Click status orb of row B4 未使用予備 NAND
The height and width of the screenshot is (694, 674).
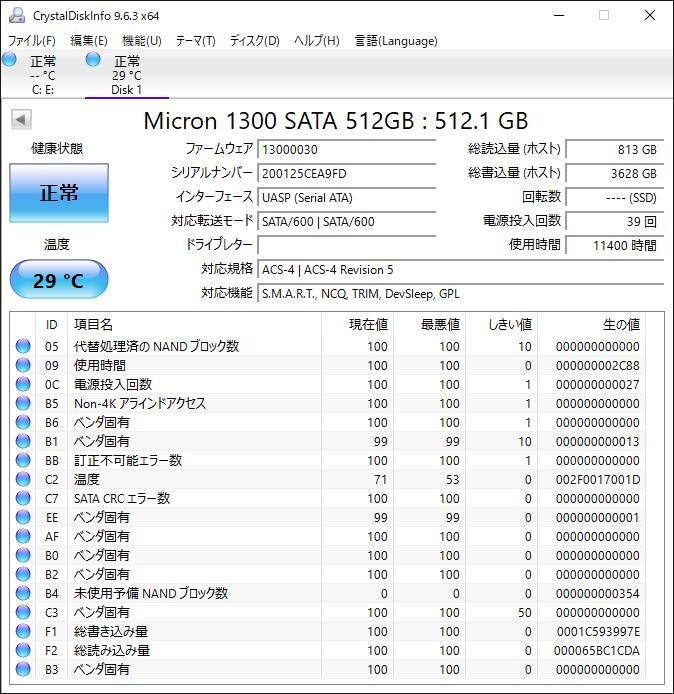(23, 594)
